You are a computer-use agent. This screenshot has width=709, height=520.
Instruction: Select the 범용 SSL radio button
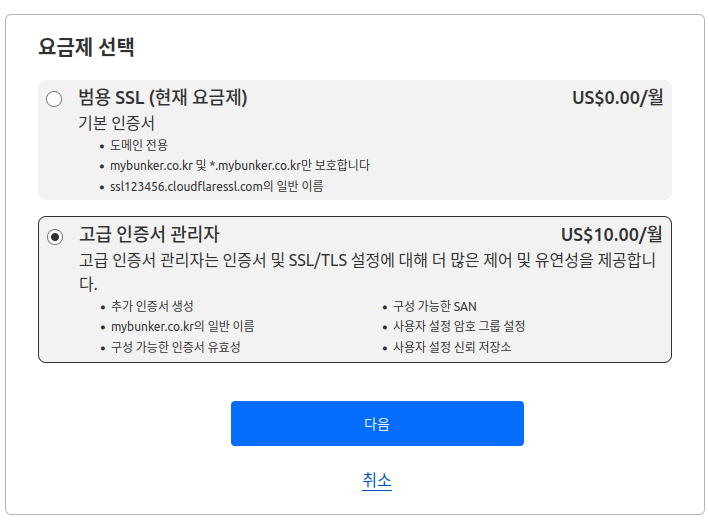tap(54, 98)
